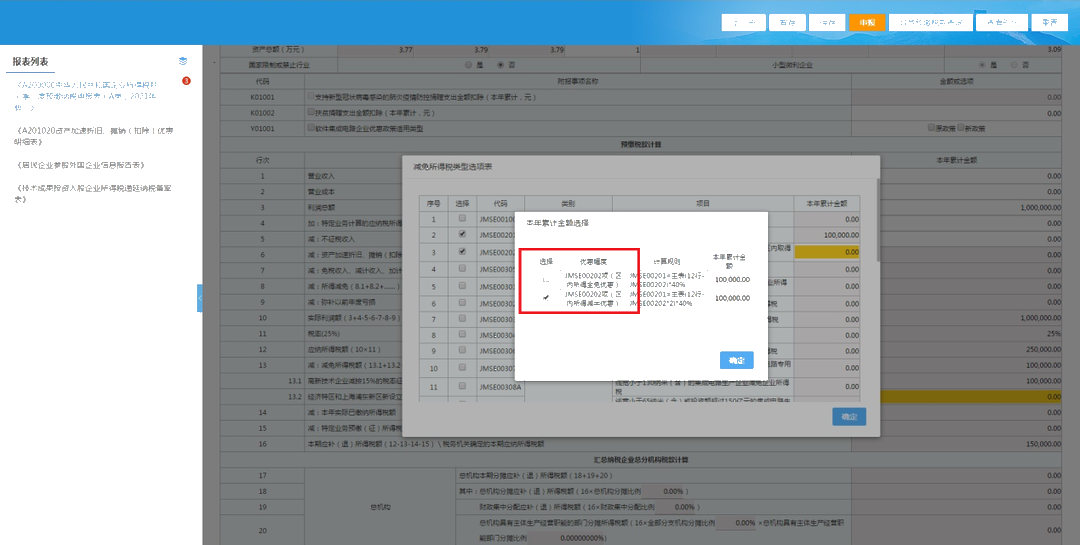
Task: Select the unchecked 全免优惠 option in popup
Action: point(546,279)
